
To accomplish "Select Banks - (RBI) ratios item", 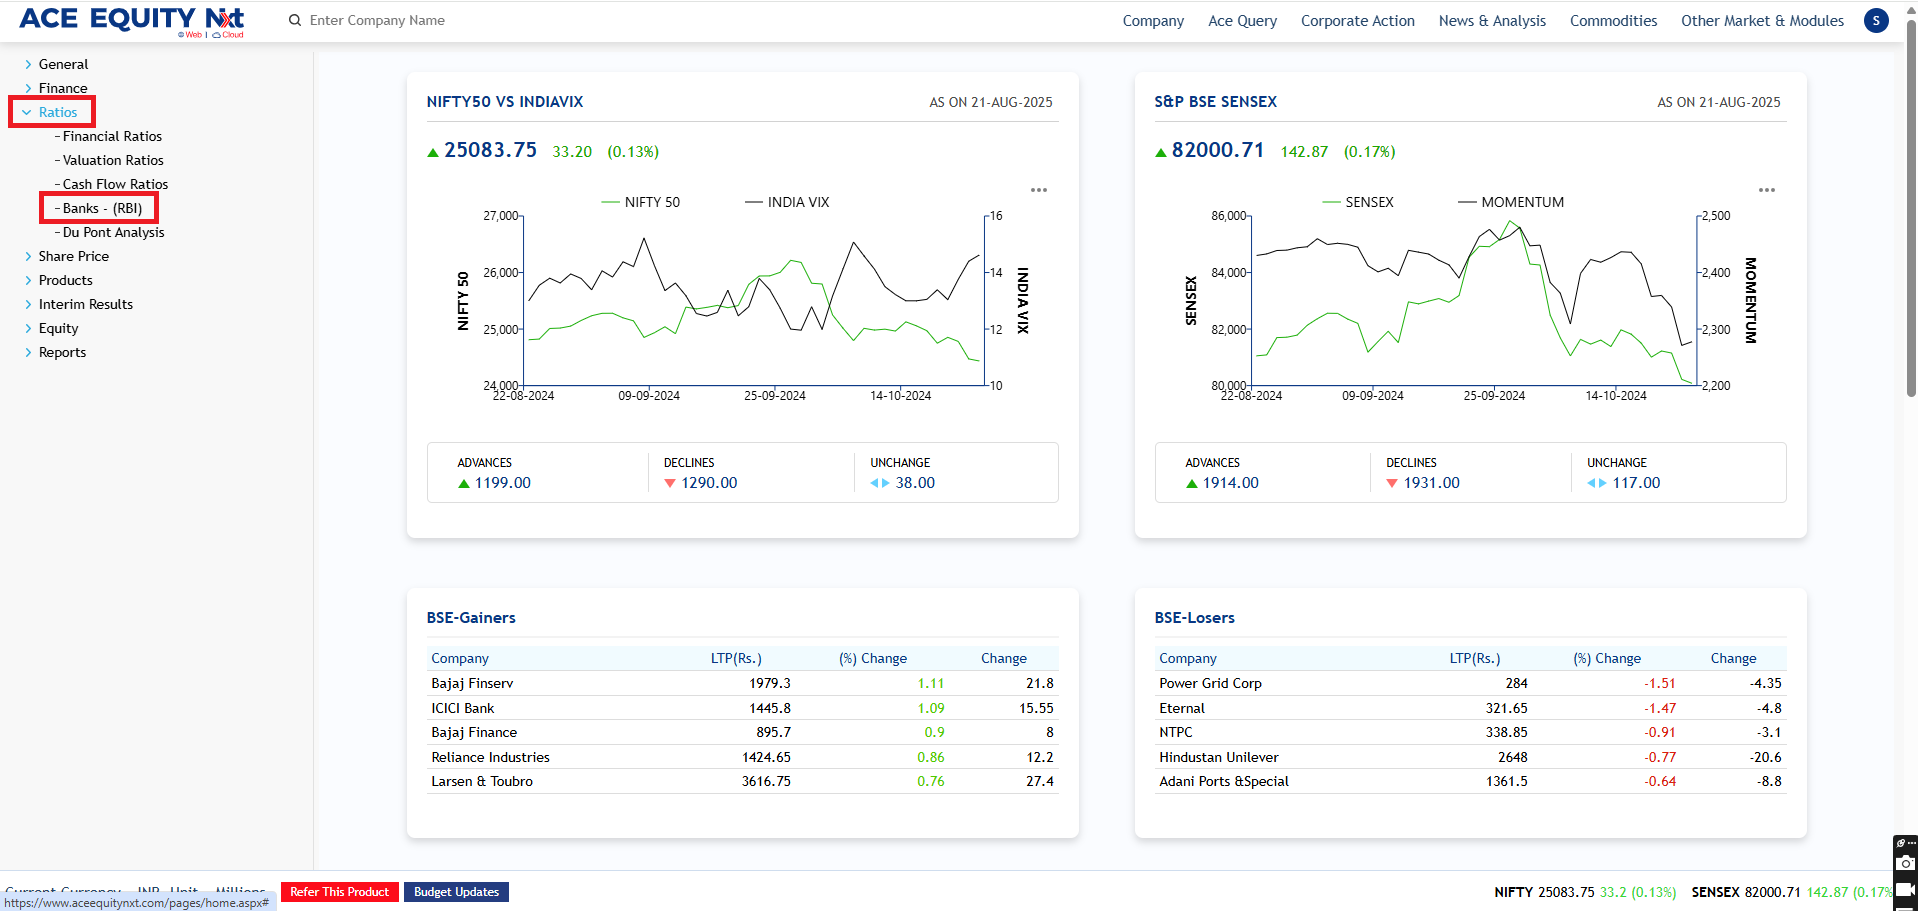I will tap(102, 208).
